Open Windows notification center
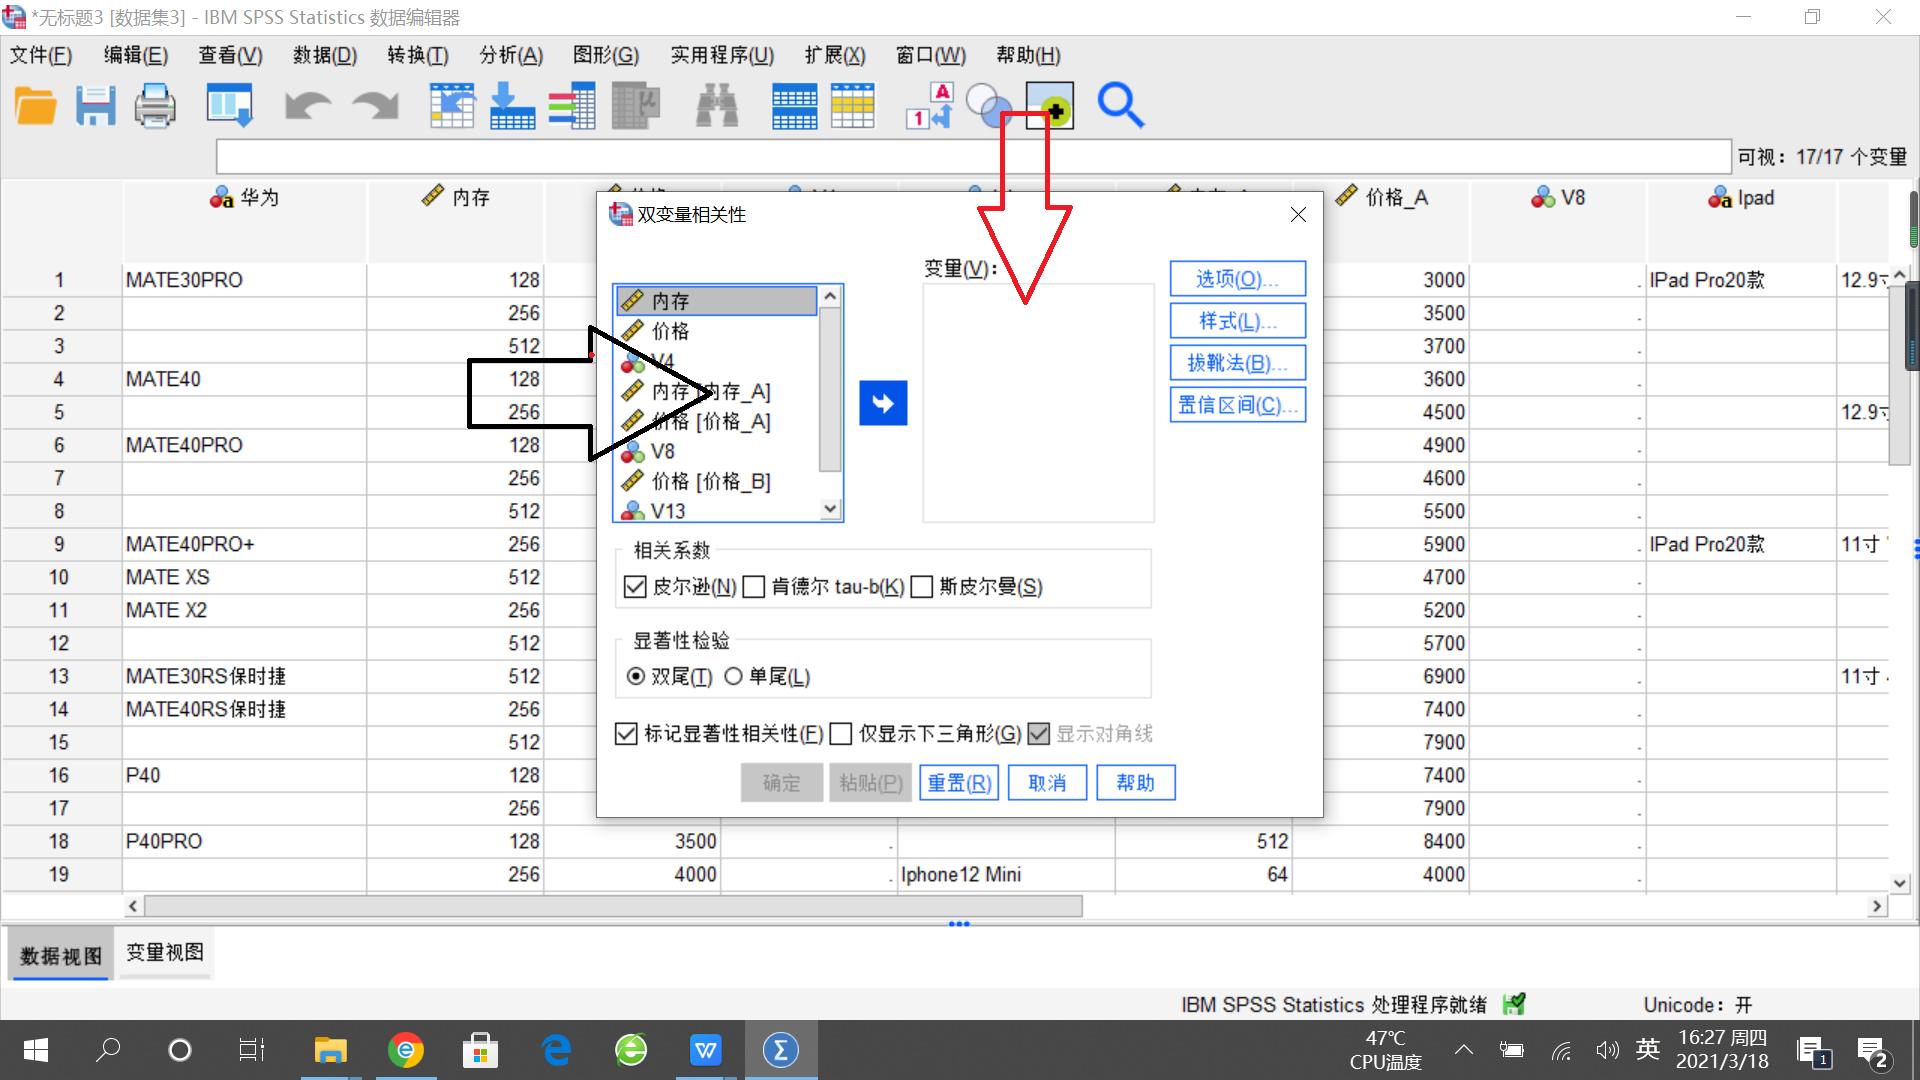Screen dimensions: 1920x1080 pyautogui.click(x=1872, y=1050)
